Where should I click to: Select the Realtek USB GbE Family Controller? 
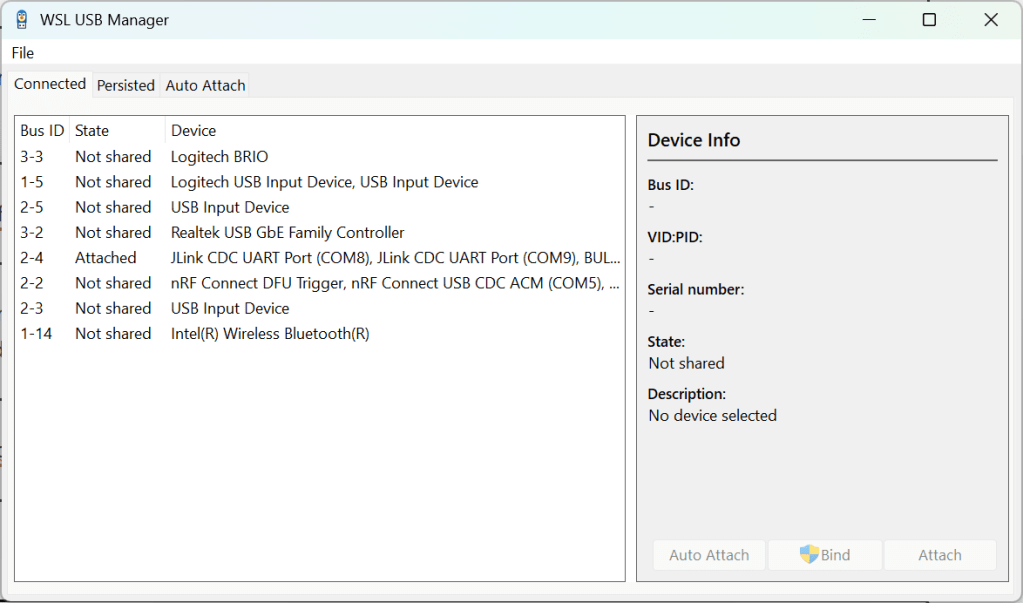(x=287, y=233)
